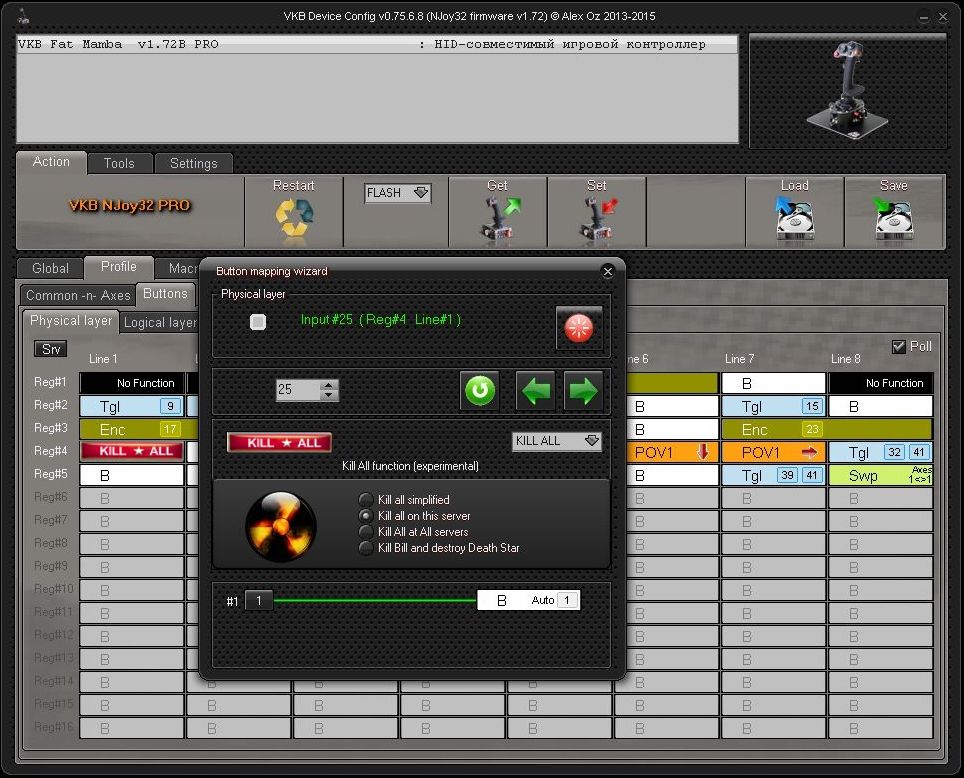
Task: Click Reg#5 Line 1 B cell
Action: point(132,475)
